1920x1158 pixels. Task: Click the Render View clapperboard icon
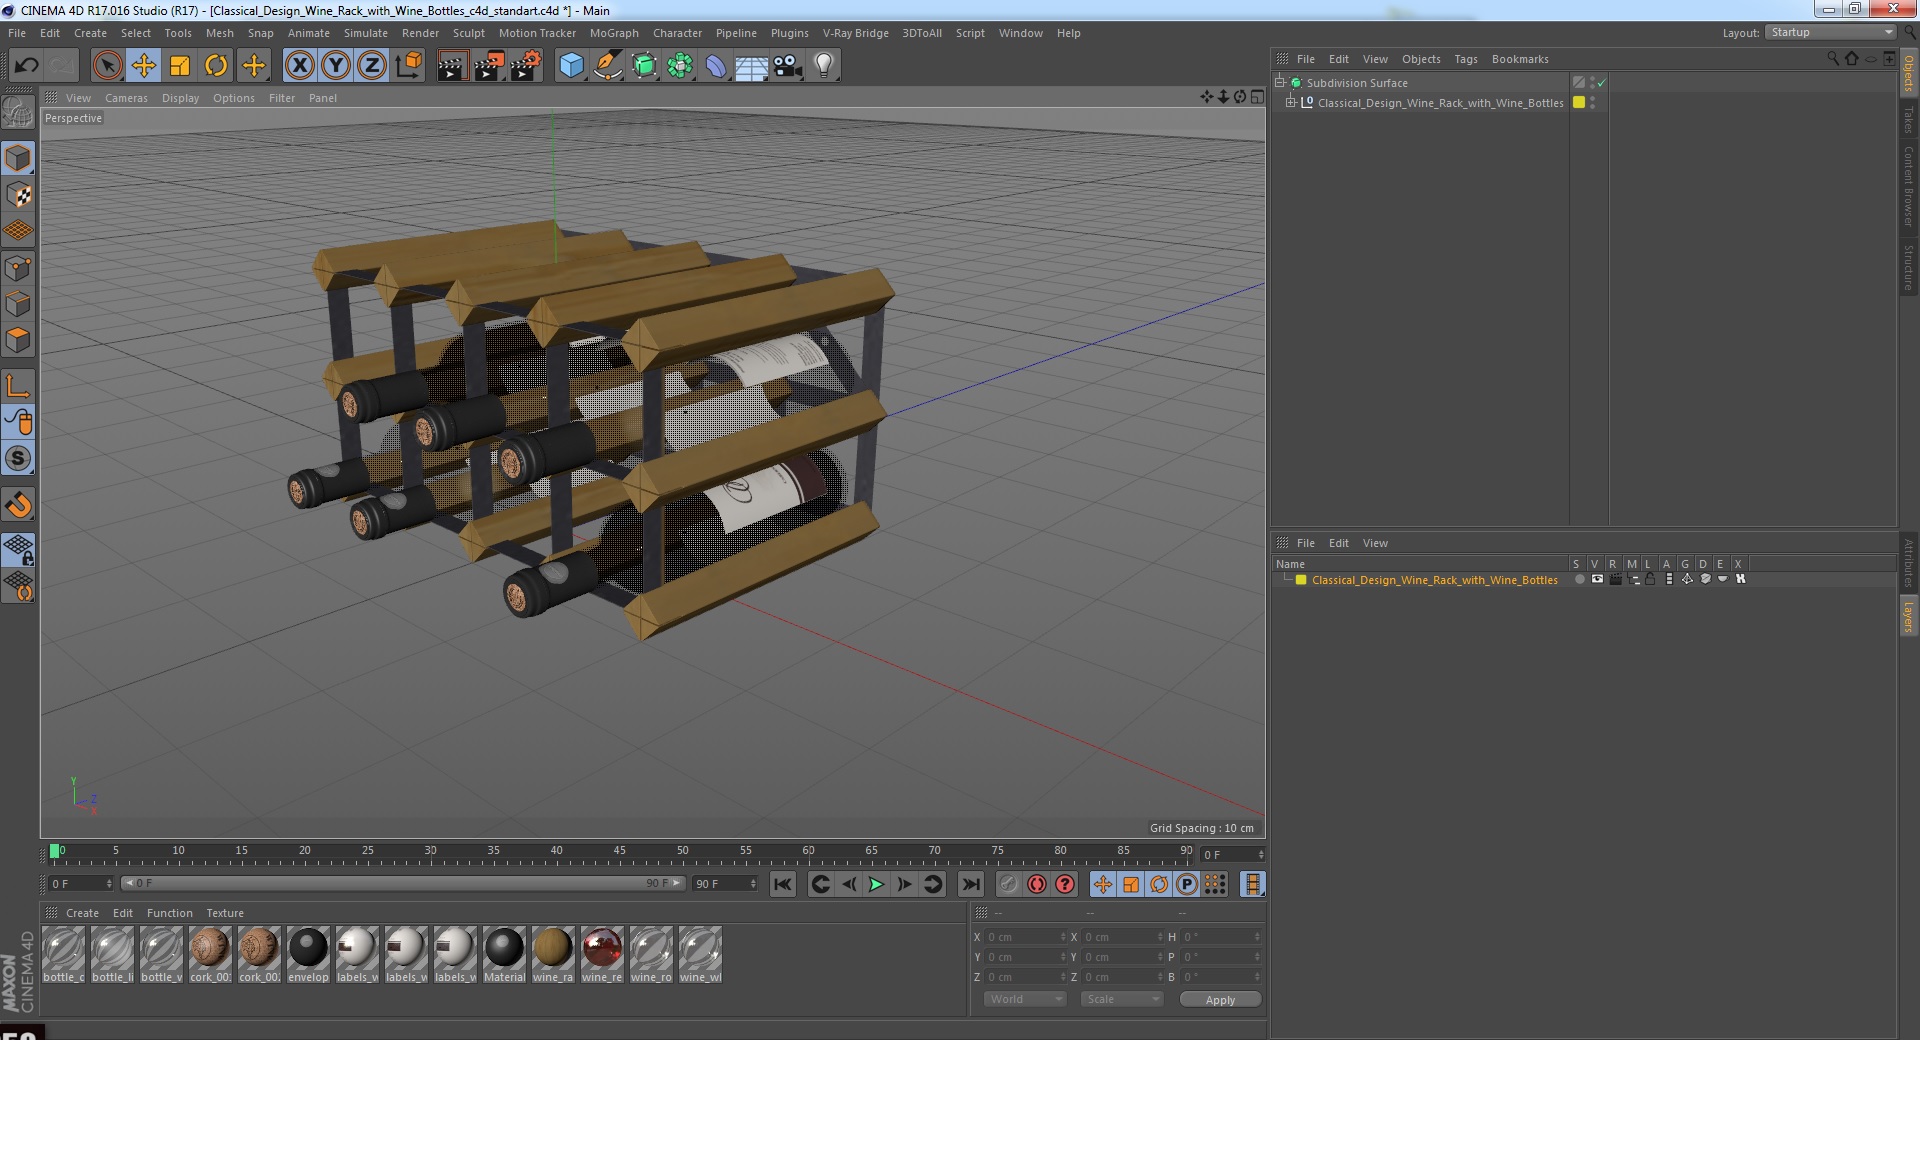click(452, 66)
